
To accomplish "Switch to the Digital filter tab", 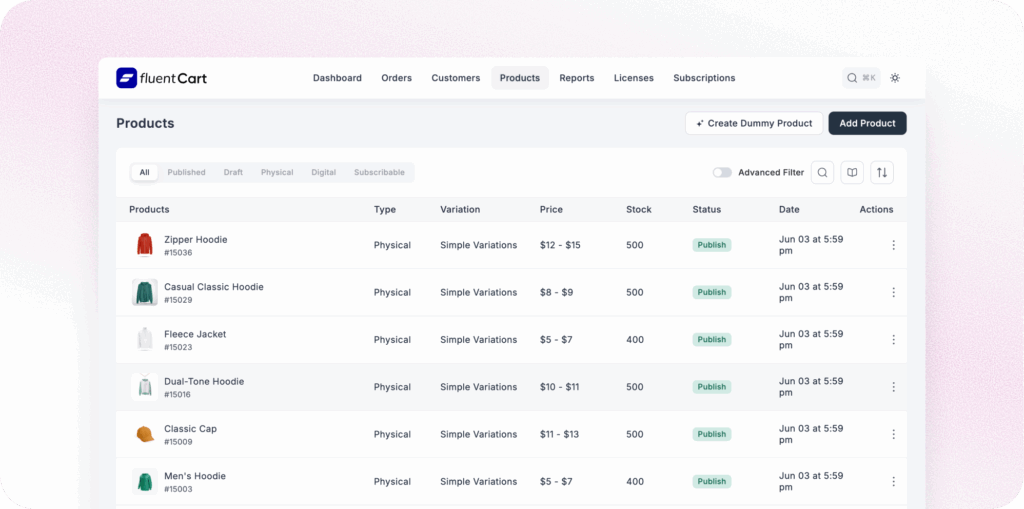I will click(323, 172).
